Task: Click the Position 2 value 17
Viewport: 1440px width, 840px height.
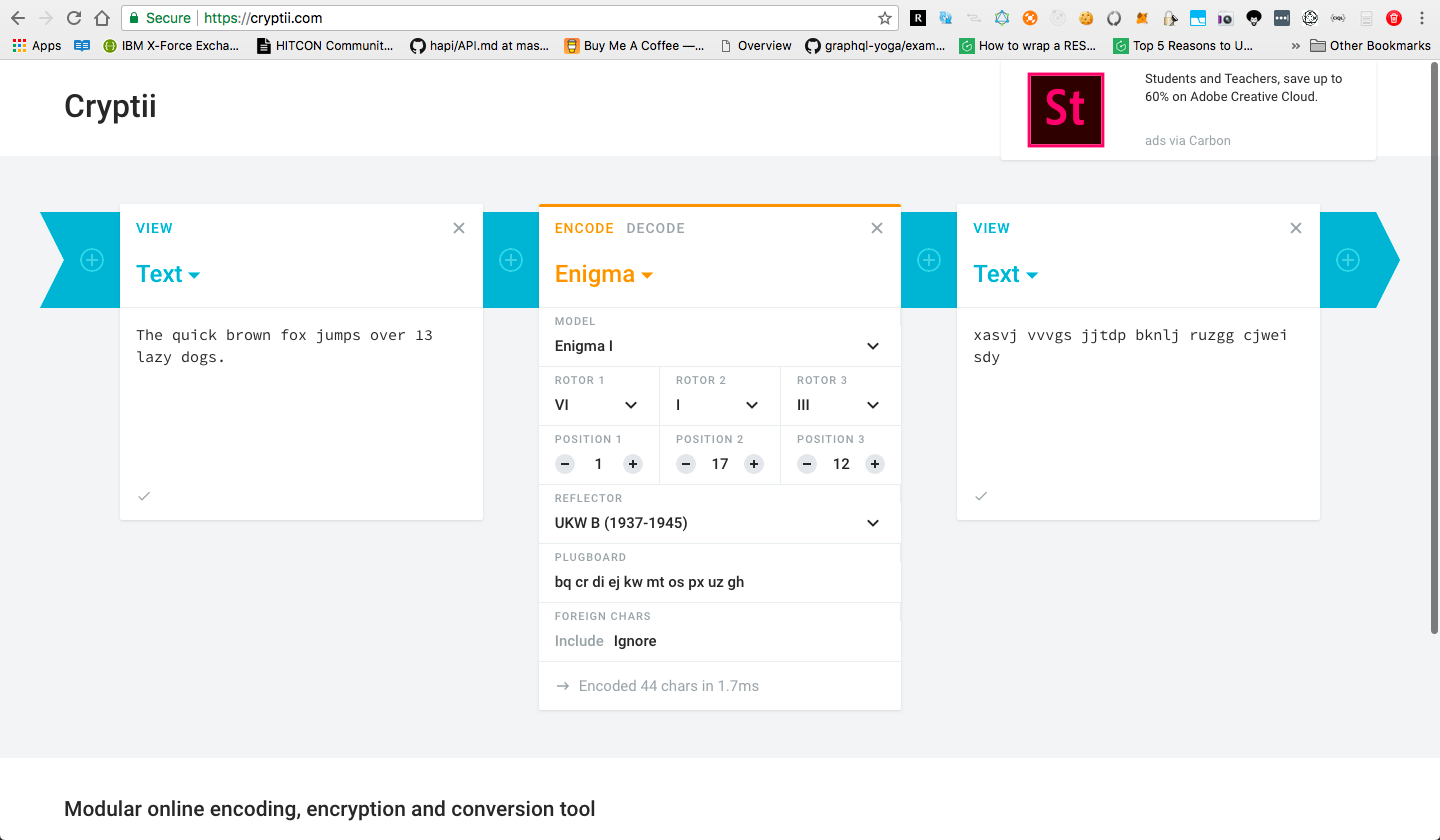Action: coord(720,464)
